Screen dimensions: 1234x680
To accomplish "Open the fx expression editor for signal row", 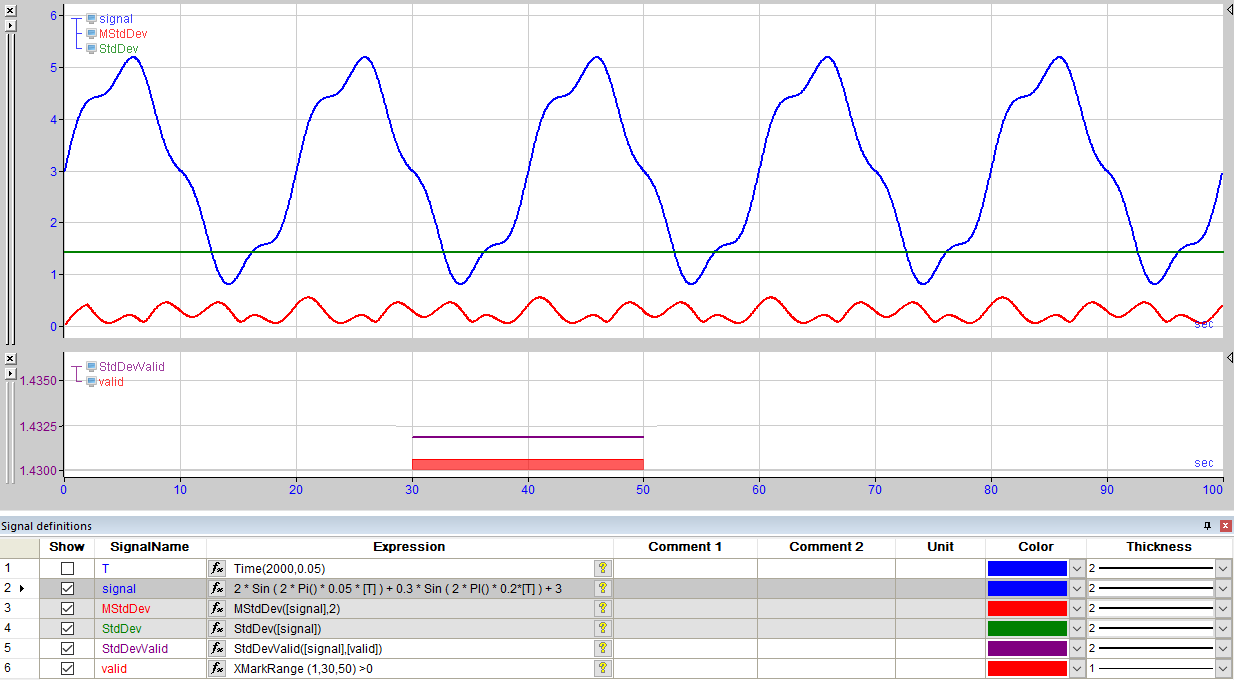I will point(217,588).
